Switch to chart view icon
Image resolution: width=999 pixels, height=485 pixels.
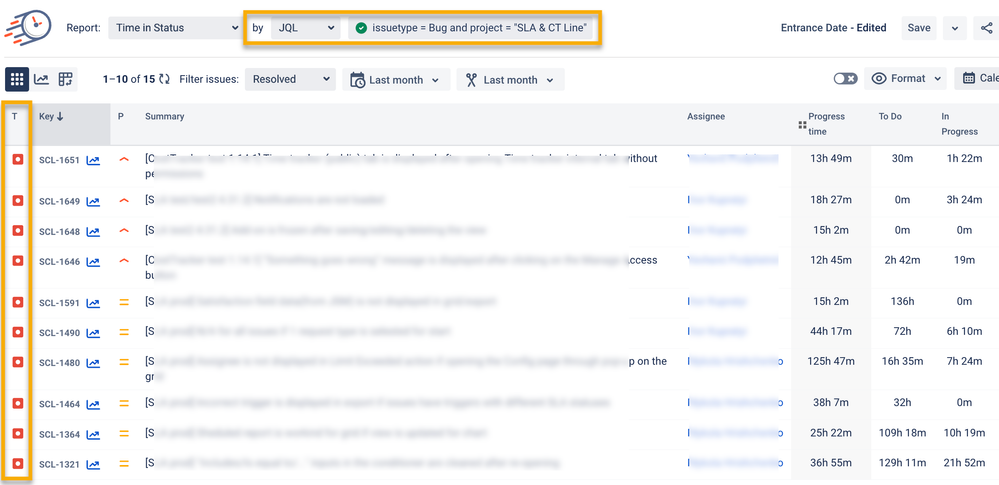tap(41, 79)
